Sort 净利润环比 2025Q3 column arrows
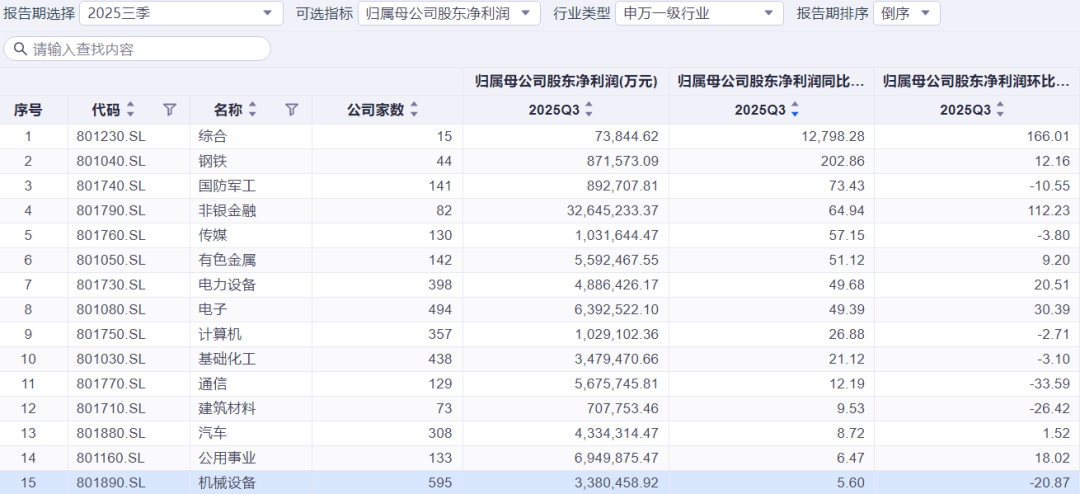 (1000, 110)
